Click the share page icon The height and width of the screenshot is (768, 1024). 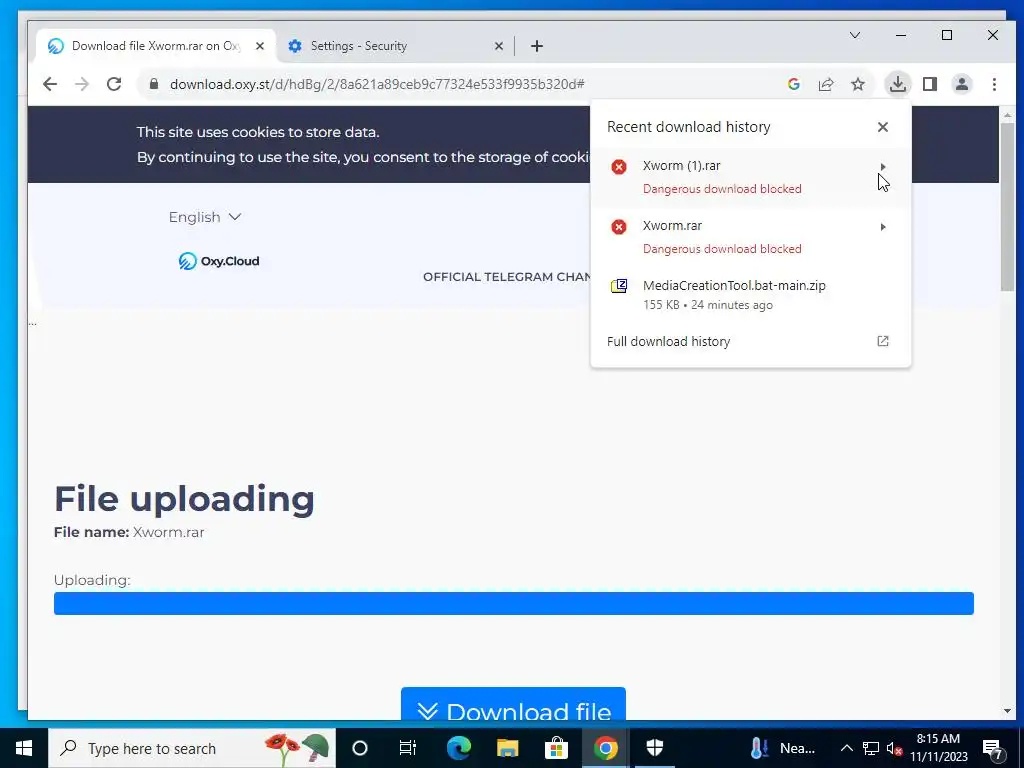(x=826, y=84)
